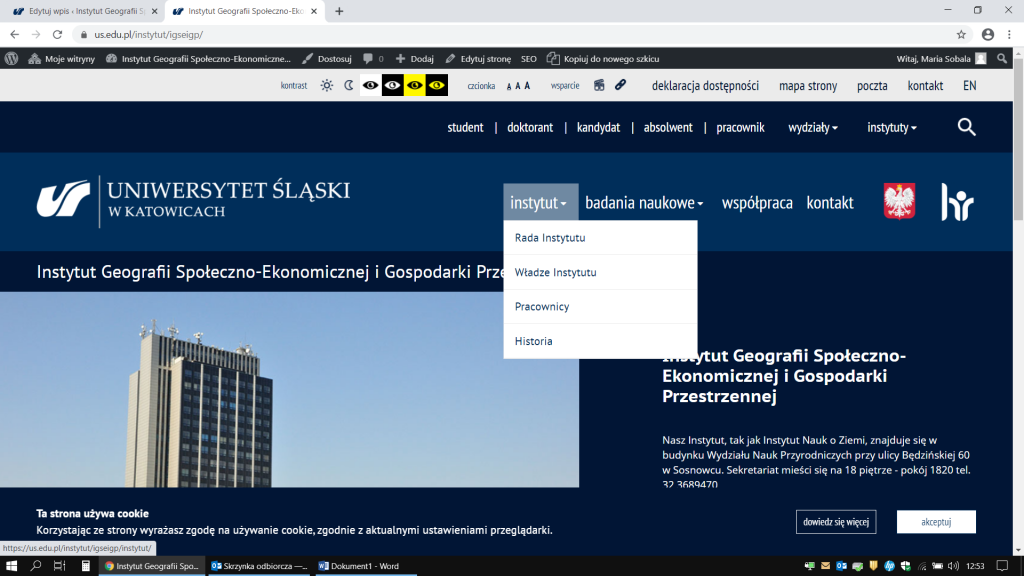This screenshot has height=576, width=1024.
Task: Expand the instytuty dropdown
Action: click(x=891, y=127)
